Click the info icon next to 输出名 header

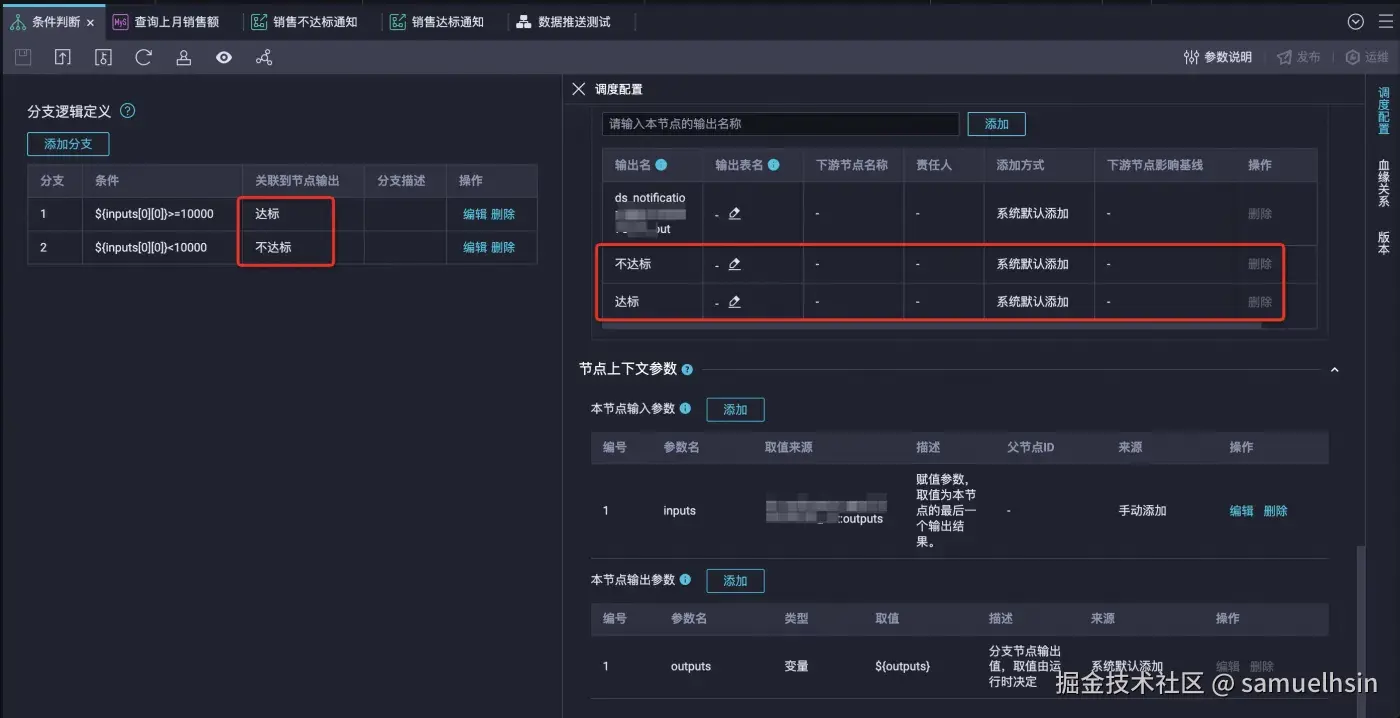click(x=661, y=165)
